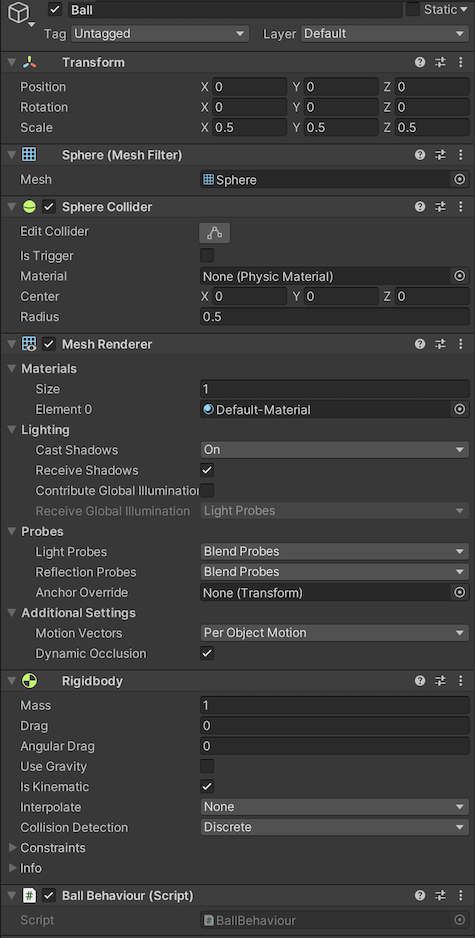
Task: Open Sphere Collider preset sliders icon
Action: (440, 207)
